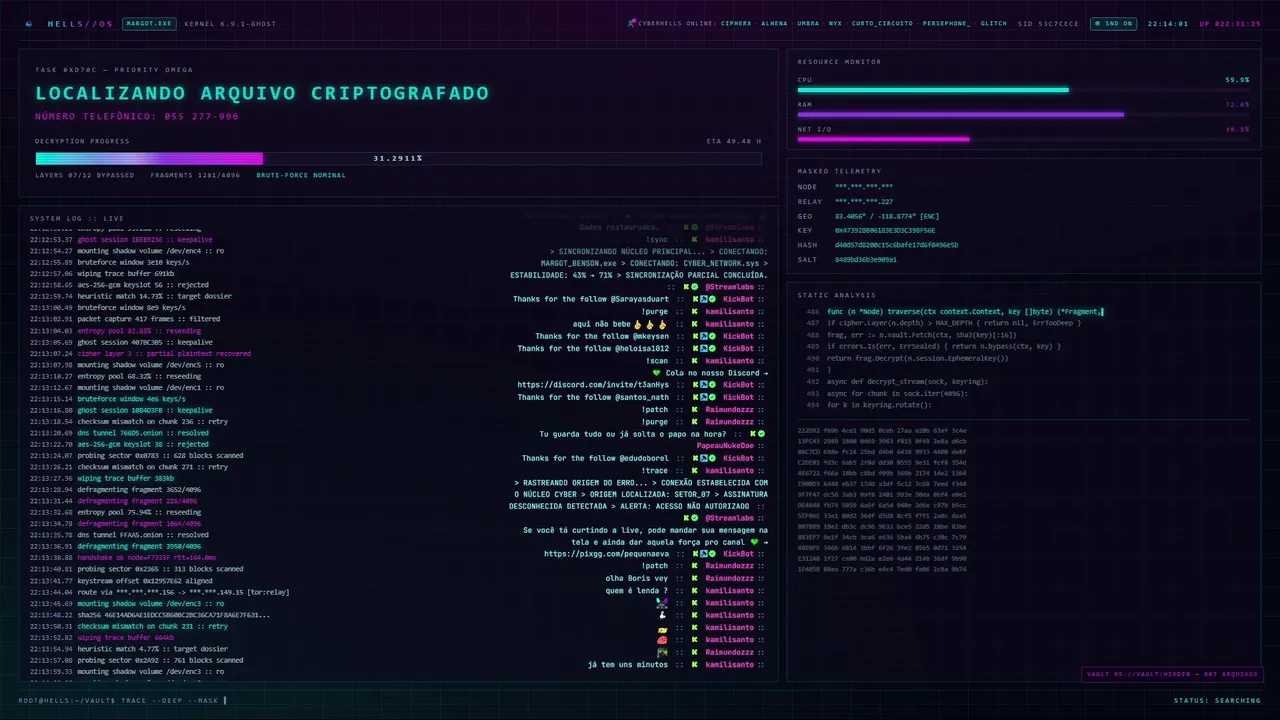Select online user ALHENA

(x=774, y=23)
